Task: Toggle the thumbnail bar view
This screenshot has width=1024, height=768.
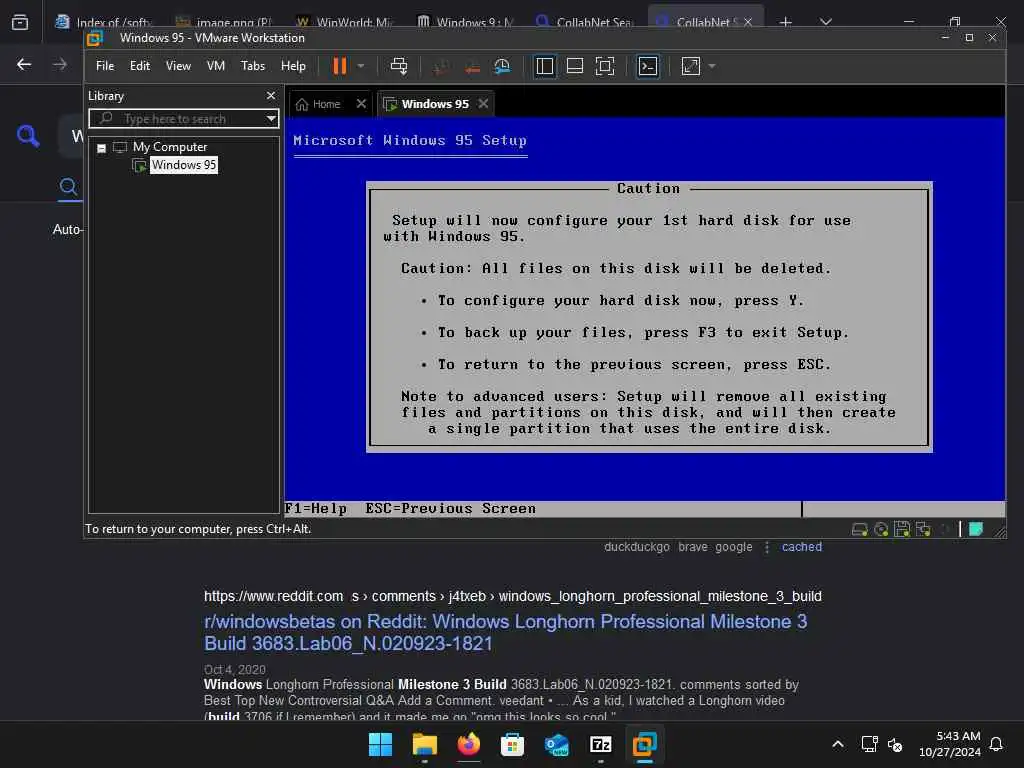Action: tap(575, 66)
